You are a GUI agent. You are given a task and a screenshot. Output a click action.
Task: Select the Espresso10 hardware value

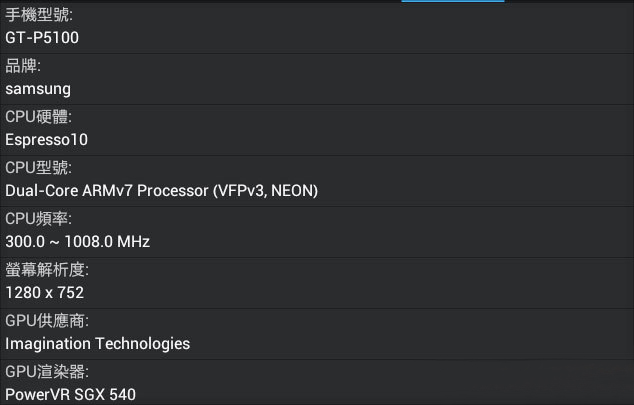tap(46, 140)
